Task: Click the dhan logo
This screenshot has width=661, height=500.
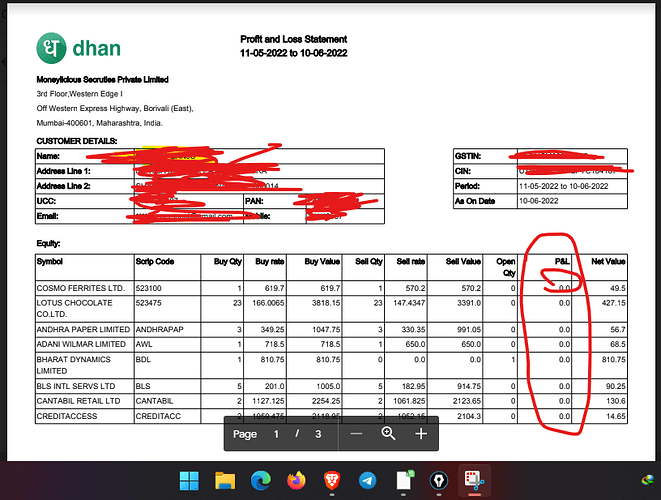Action: tap(79, 48)
